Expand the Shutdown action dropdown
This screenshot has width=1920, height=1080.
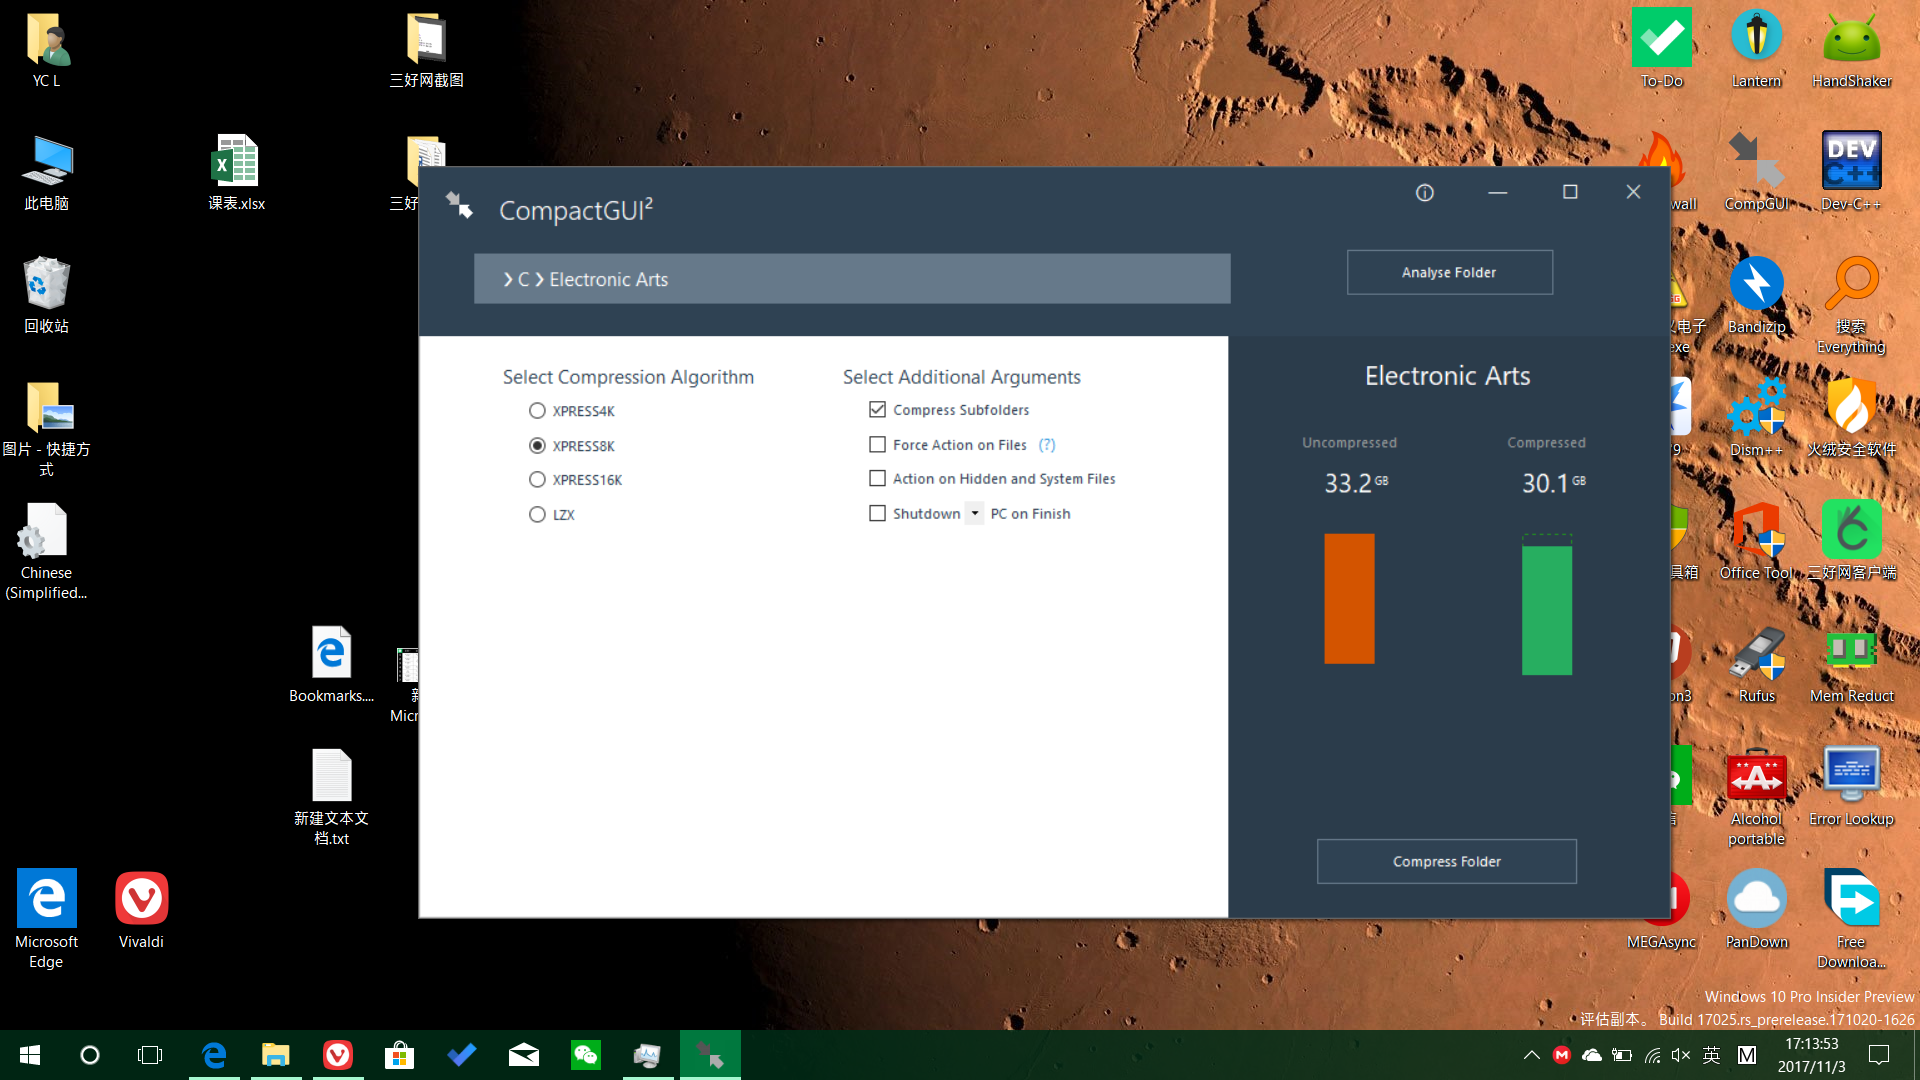tap(975, 514)
